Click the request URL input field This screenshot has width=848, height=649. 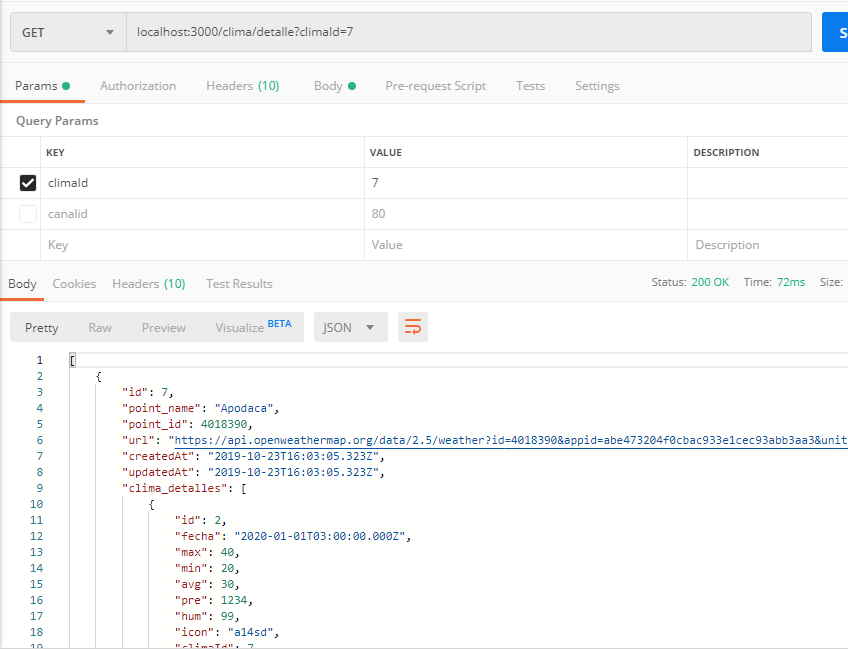tap(468, 32)
